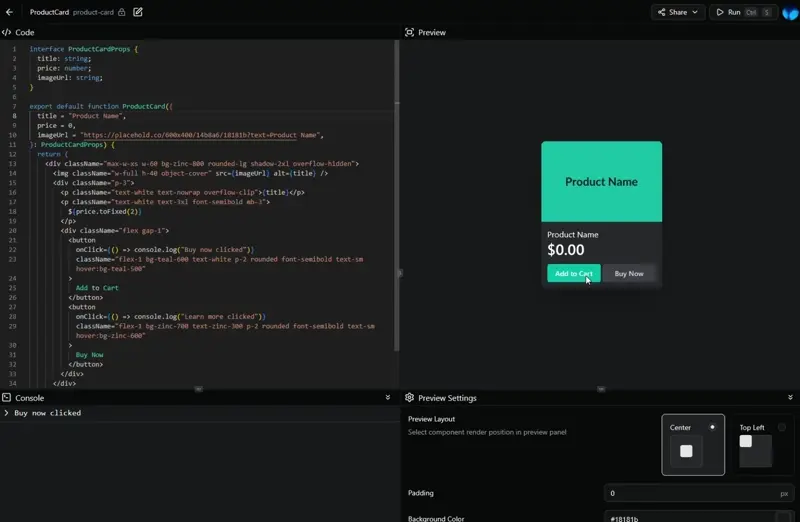This screenshot has height=522, width=800.
Task: Click the back arrow in top bar
Action: click(10, 12)
